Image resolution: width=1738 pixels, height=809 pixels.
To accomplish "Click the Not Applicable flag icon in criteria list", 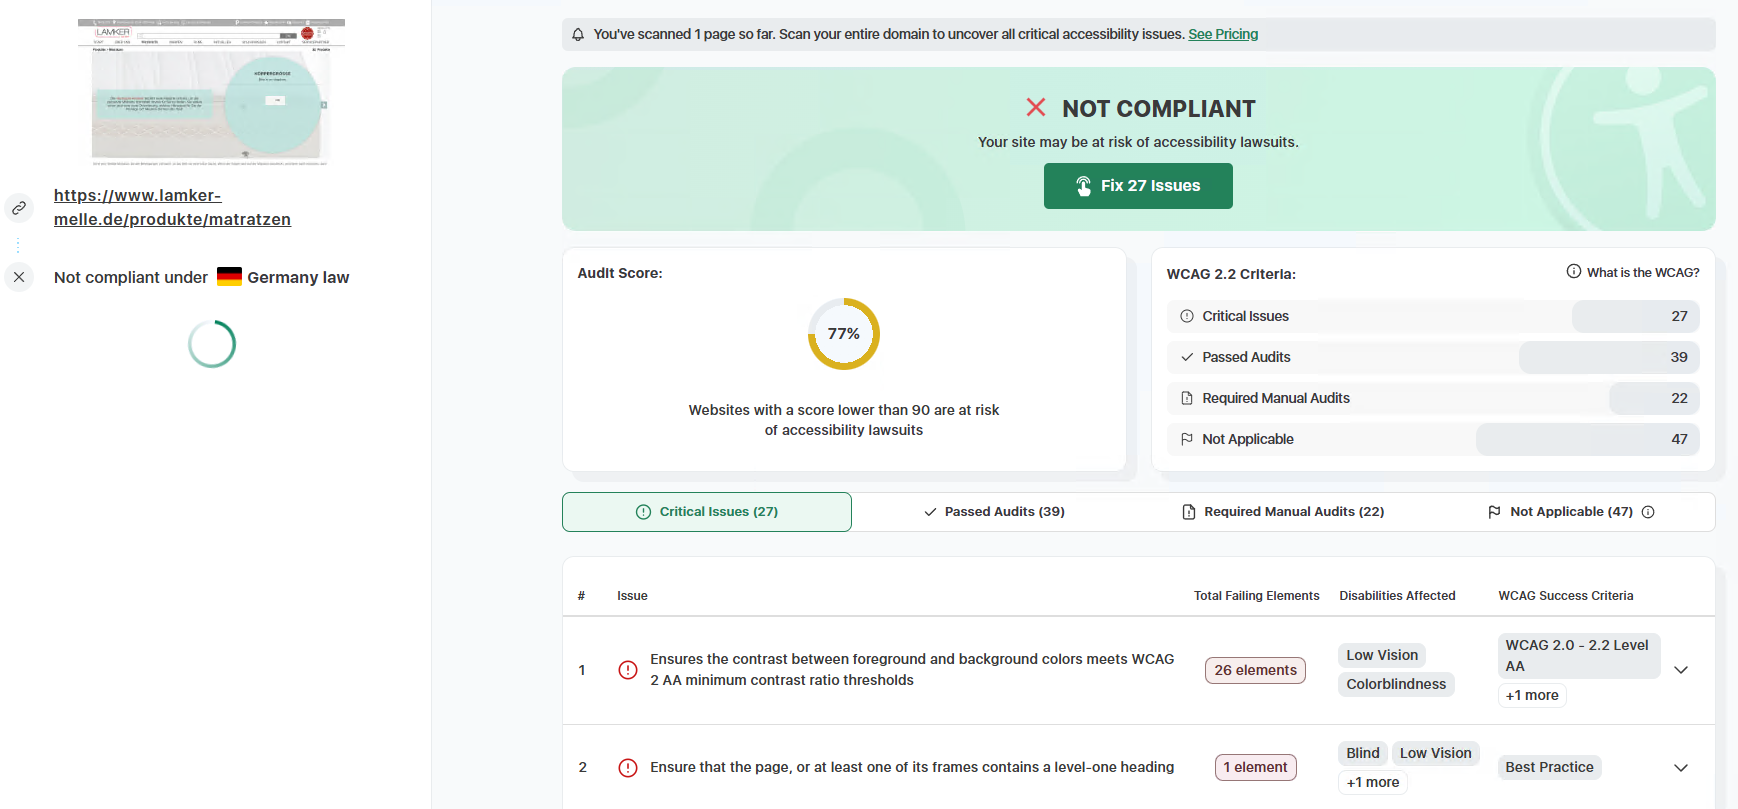I will [x=1187, y=439].
